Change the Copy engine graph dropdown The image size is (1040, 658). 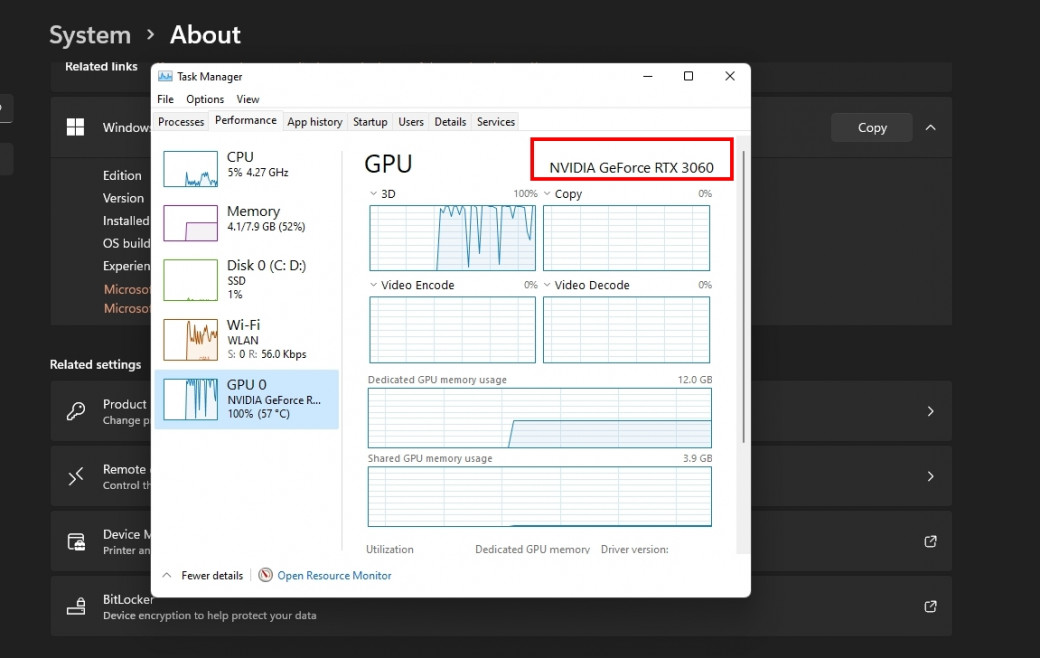pos(547,194)
